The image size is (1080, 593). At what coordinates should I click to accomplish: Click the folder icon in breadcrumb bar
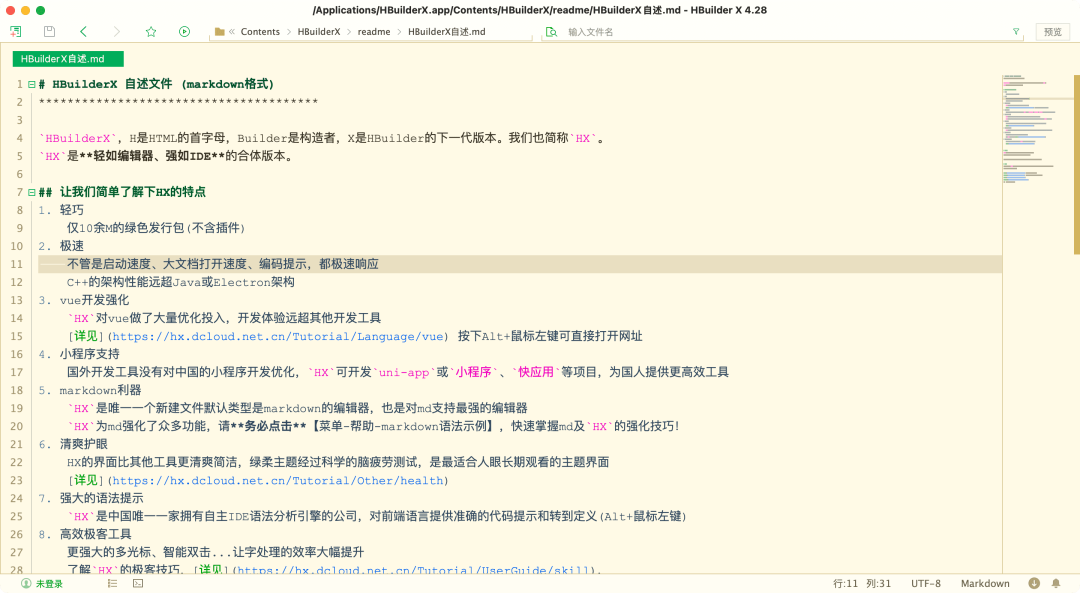[x=220, y=32]
